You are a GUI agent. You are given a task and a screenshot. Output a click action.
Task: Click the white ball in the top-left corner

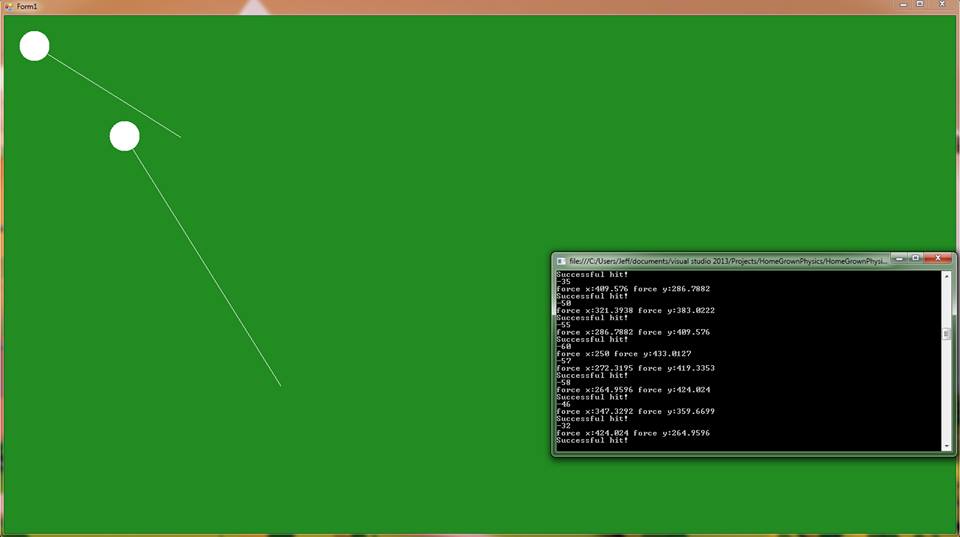35,46
